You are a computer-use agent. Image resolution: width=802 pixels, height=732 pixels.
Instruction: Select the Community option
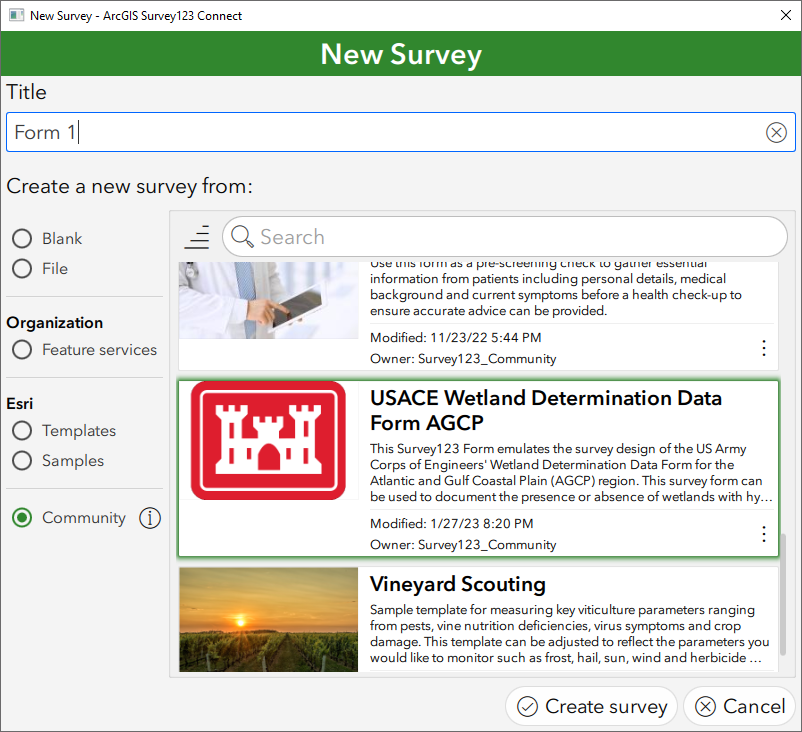tap(21, 518)
